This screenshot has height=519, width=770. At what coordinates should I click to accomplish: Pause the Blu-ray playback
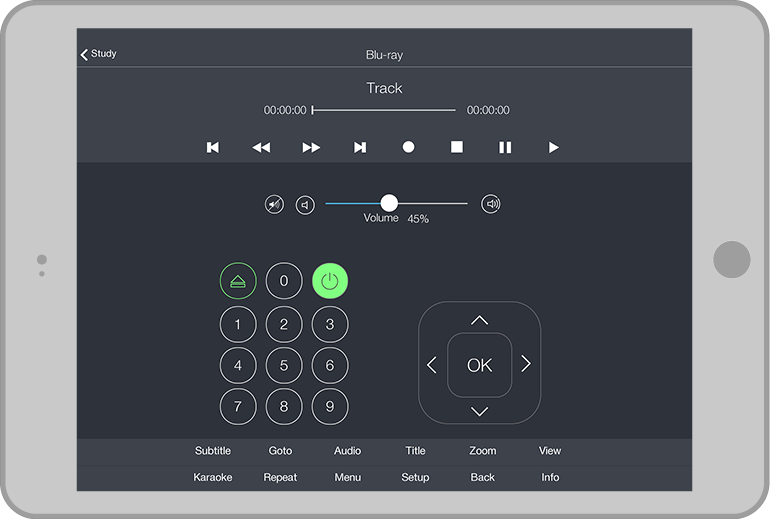(505, 147)
